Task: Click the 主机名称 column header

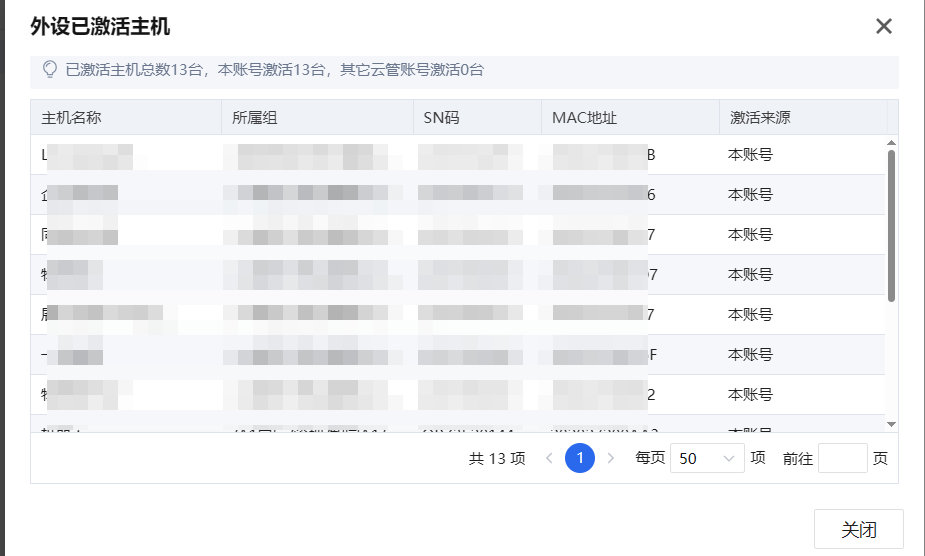Action: [x=71, y=117]
